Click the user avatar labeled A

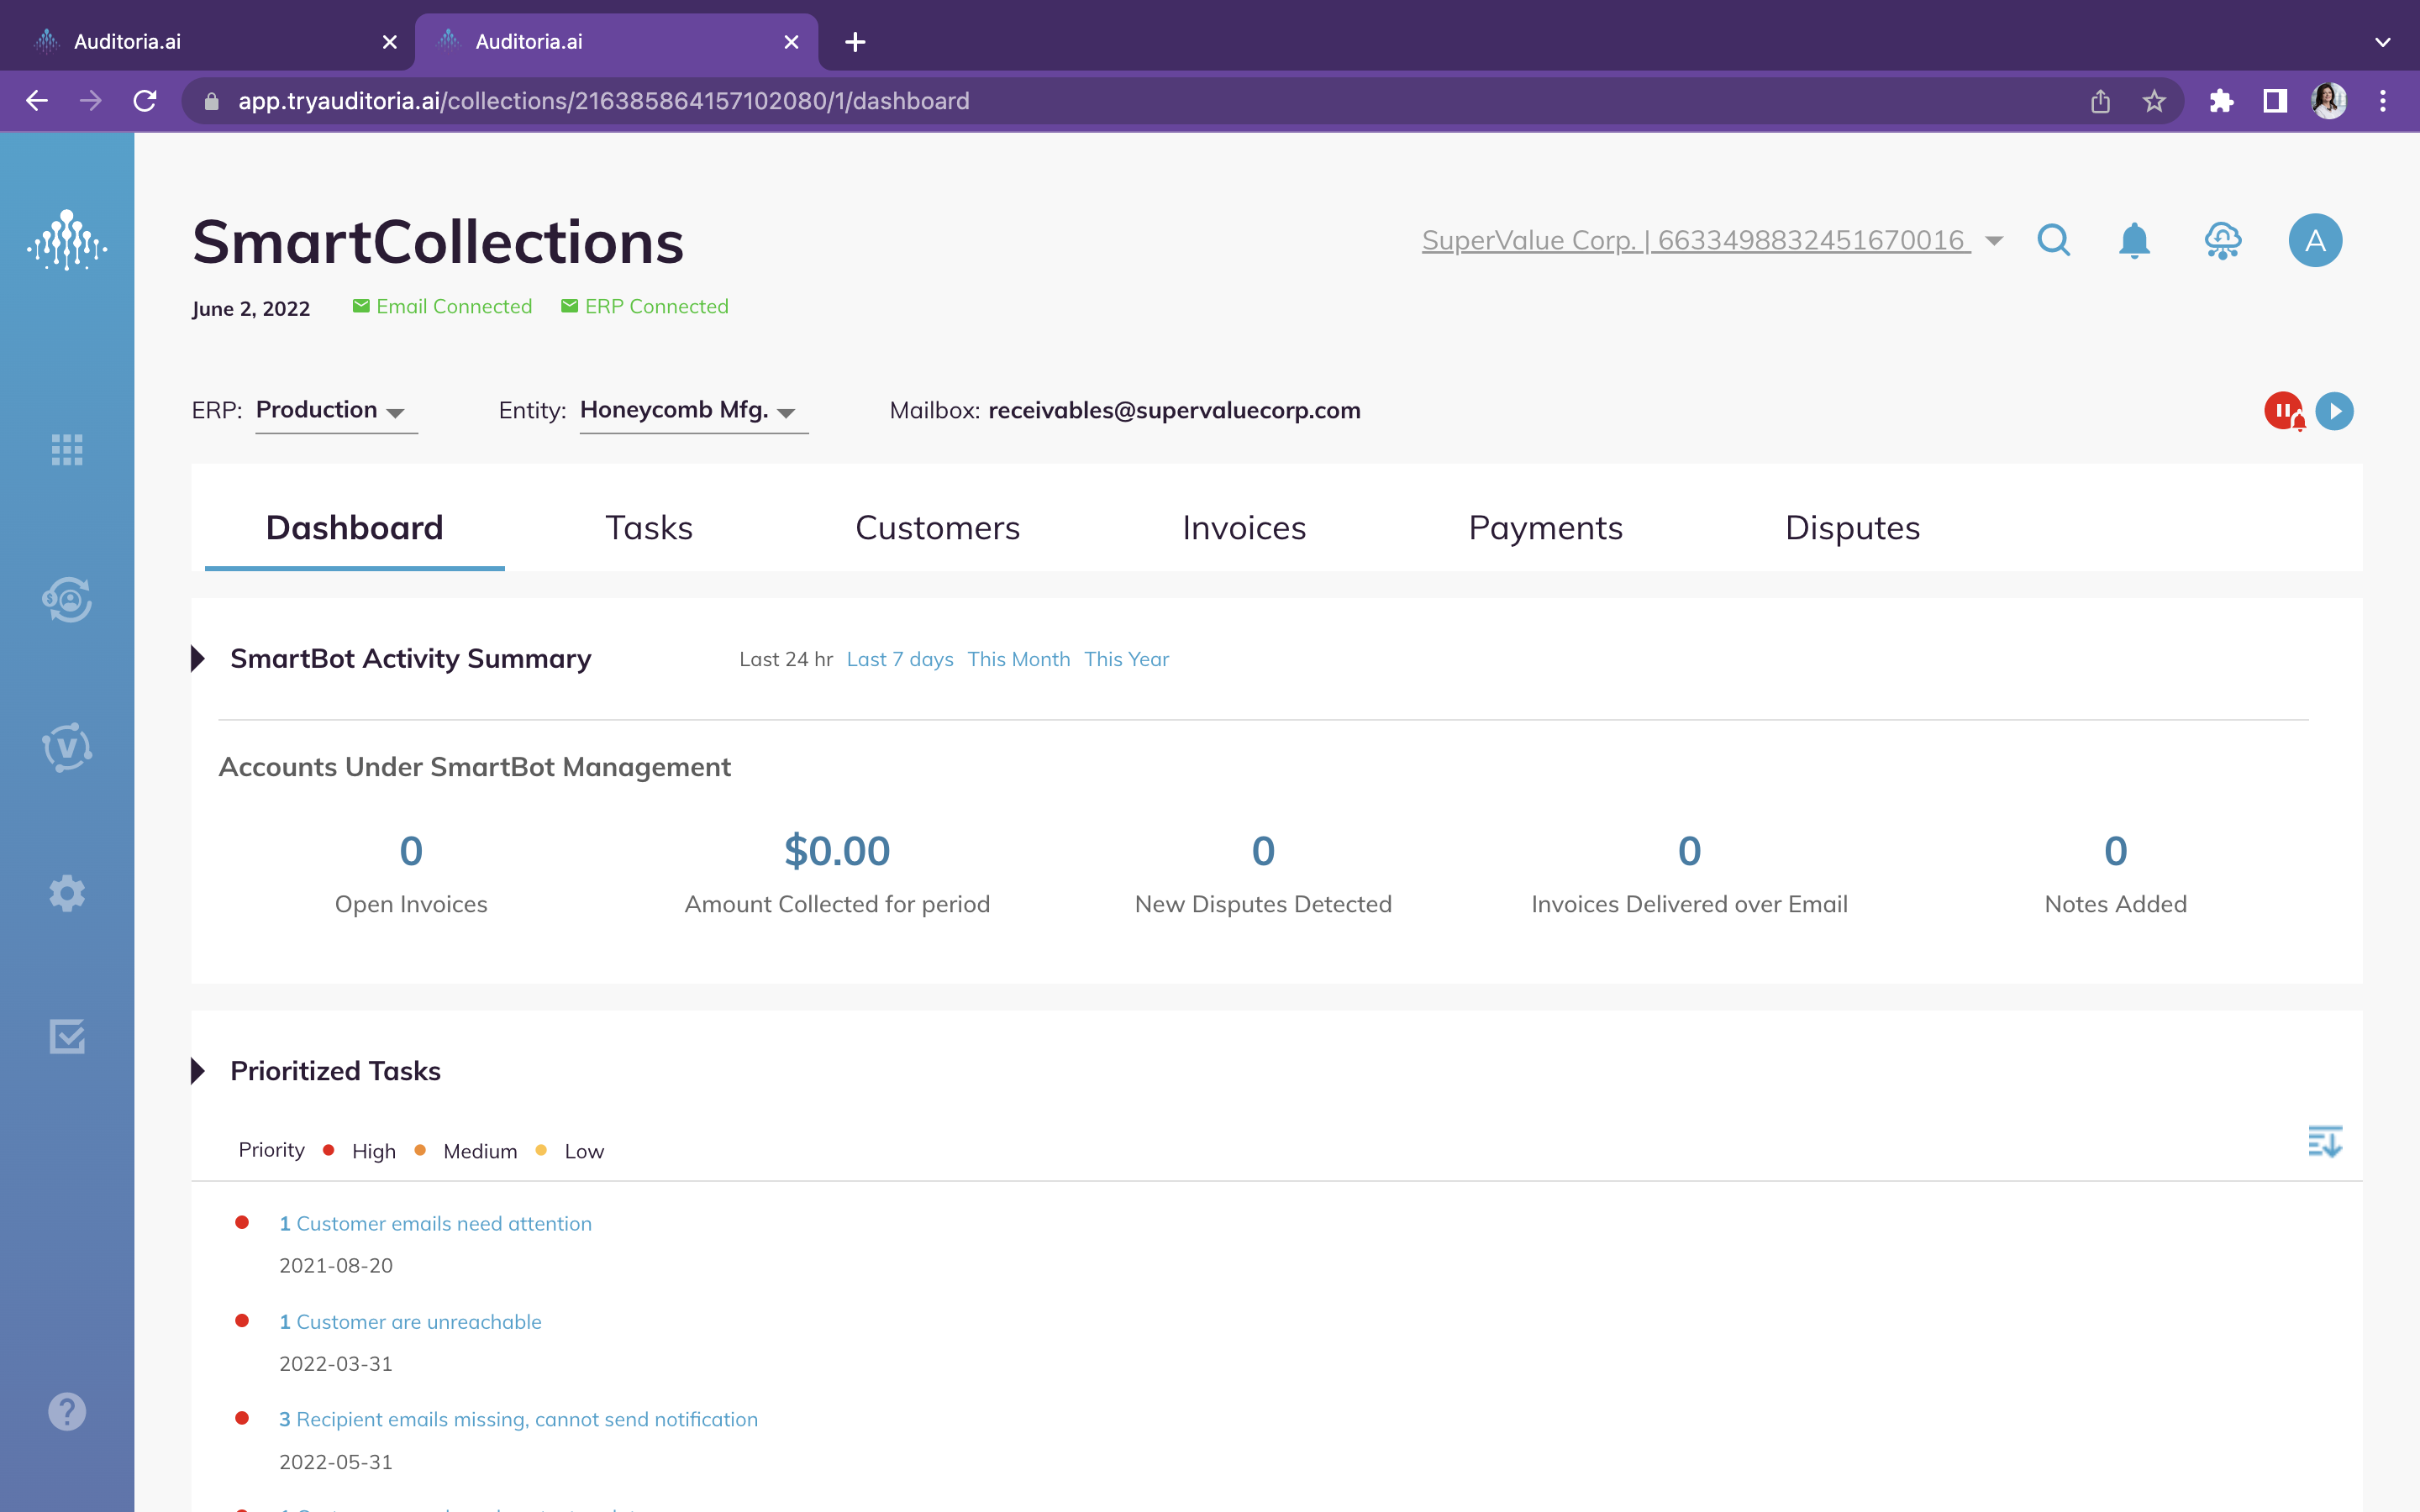tap(2315, 240)
